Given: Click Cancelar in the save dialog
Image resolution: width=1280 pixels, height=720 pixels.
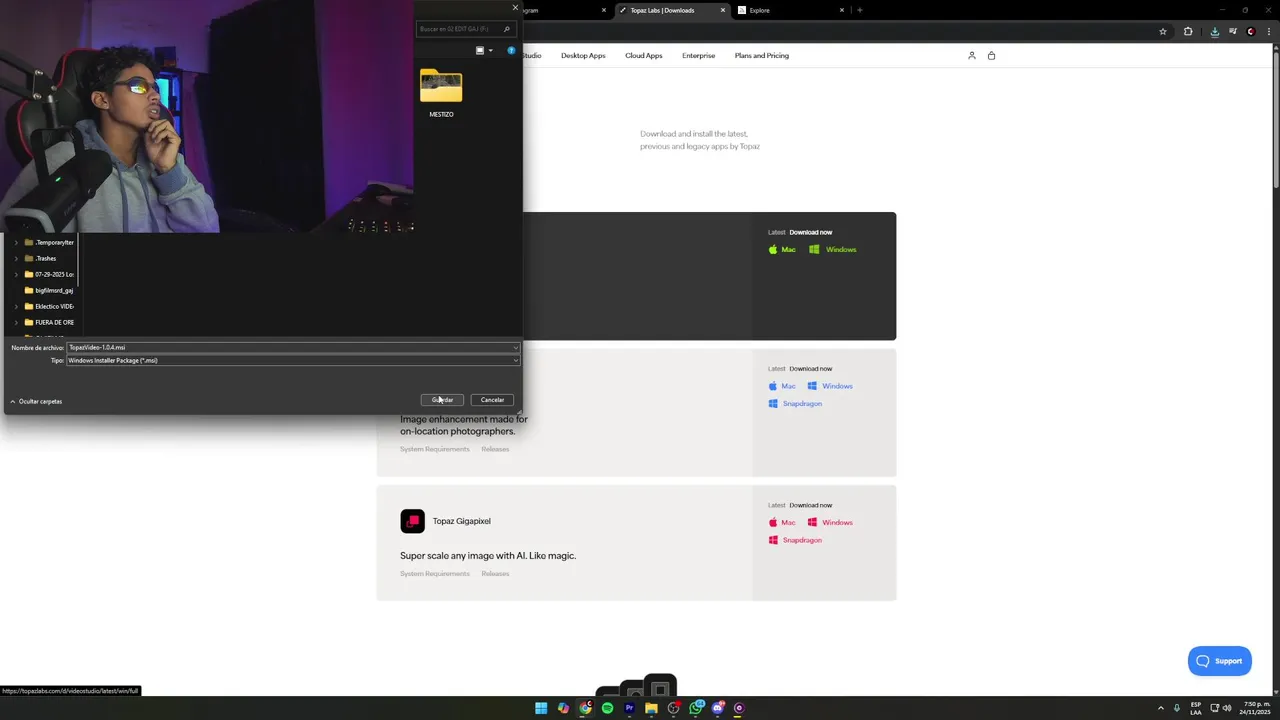Looking at the screenshot, I should click(x=492, y=400).
